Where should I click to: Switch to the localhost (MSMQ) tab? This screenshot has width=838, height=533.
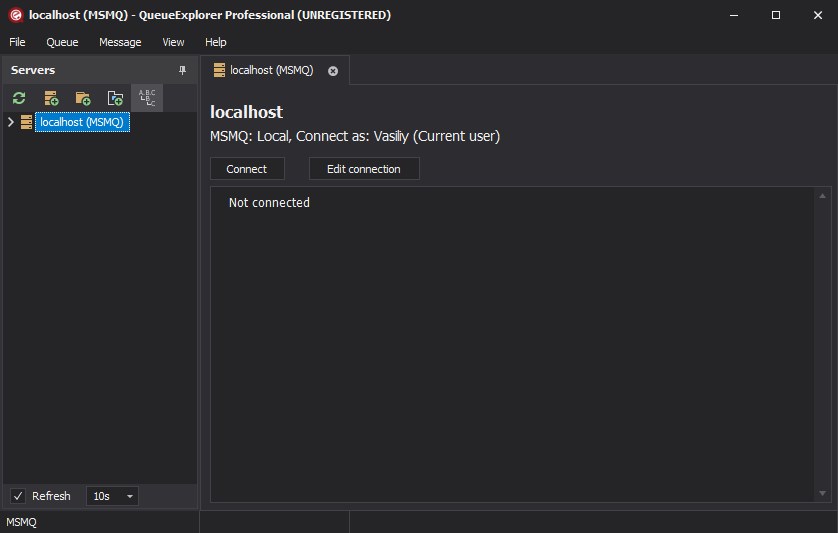tap(270, 71)
